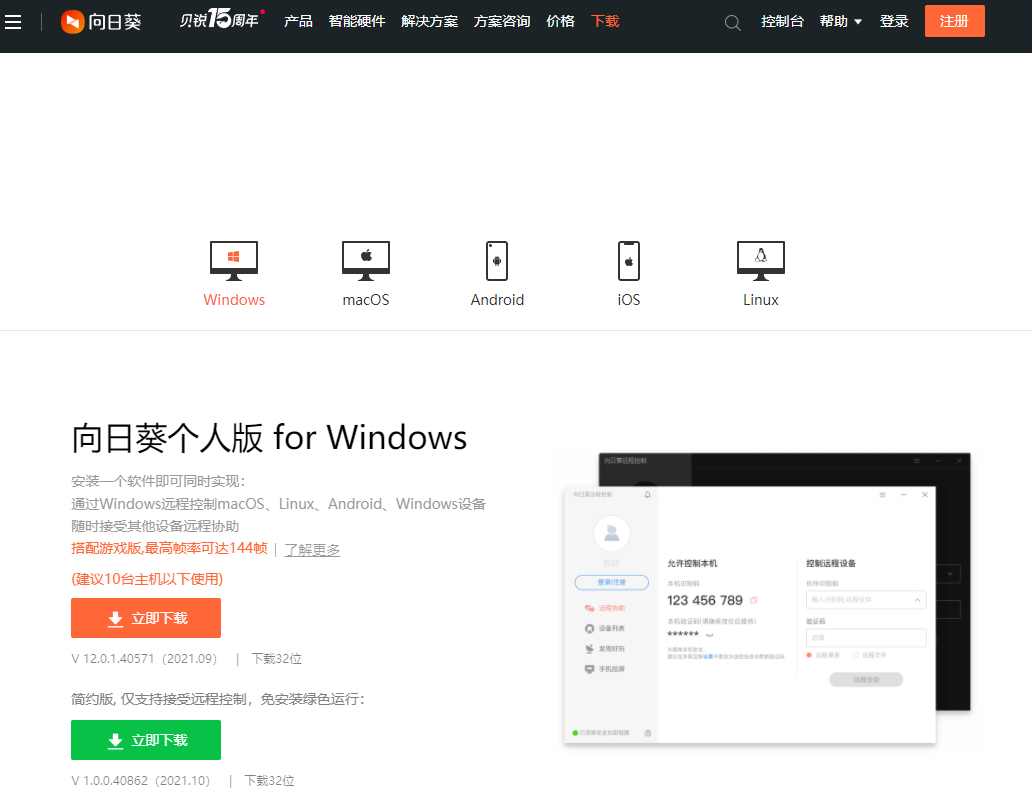Image resolution: width=1032 pixels, height=802 pixels.
Task: Switch to the Android tab label
Action: [497, 300]
